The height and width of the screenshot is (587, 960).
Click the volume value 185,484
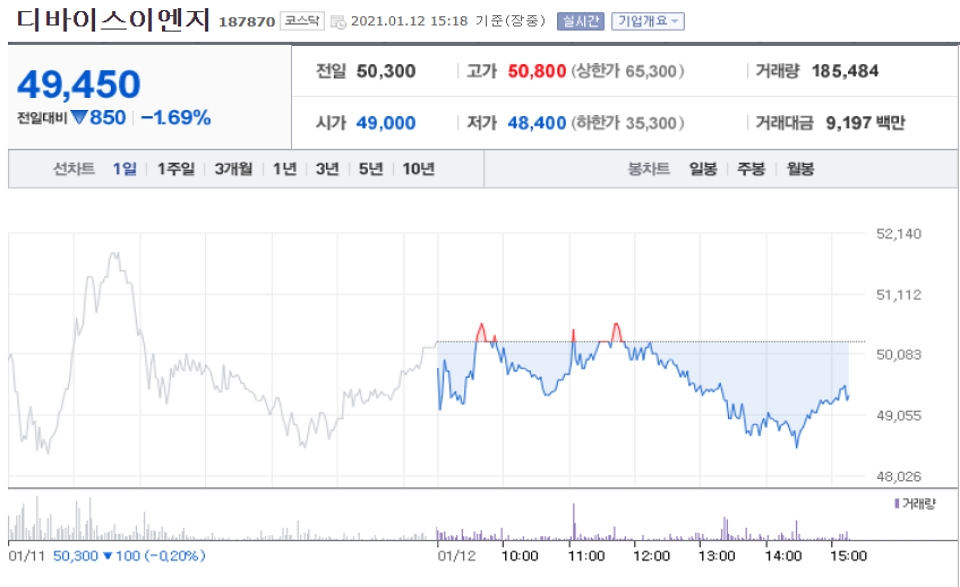845,71
